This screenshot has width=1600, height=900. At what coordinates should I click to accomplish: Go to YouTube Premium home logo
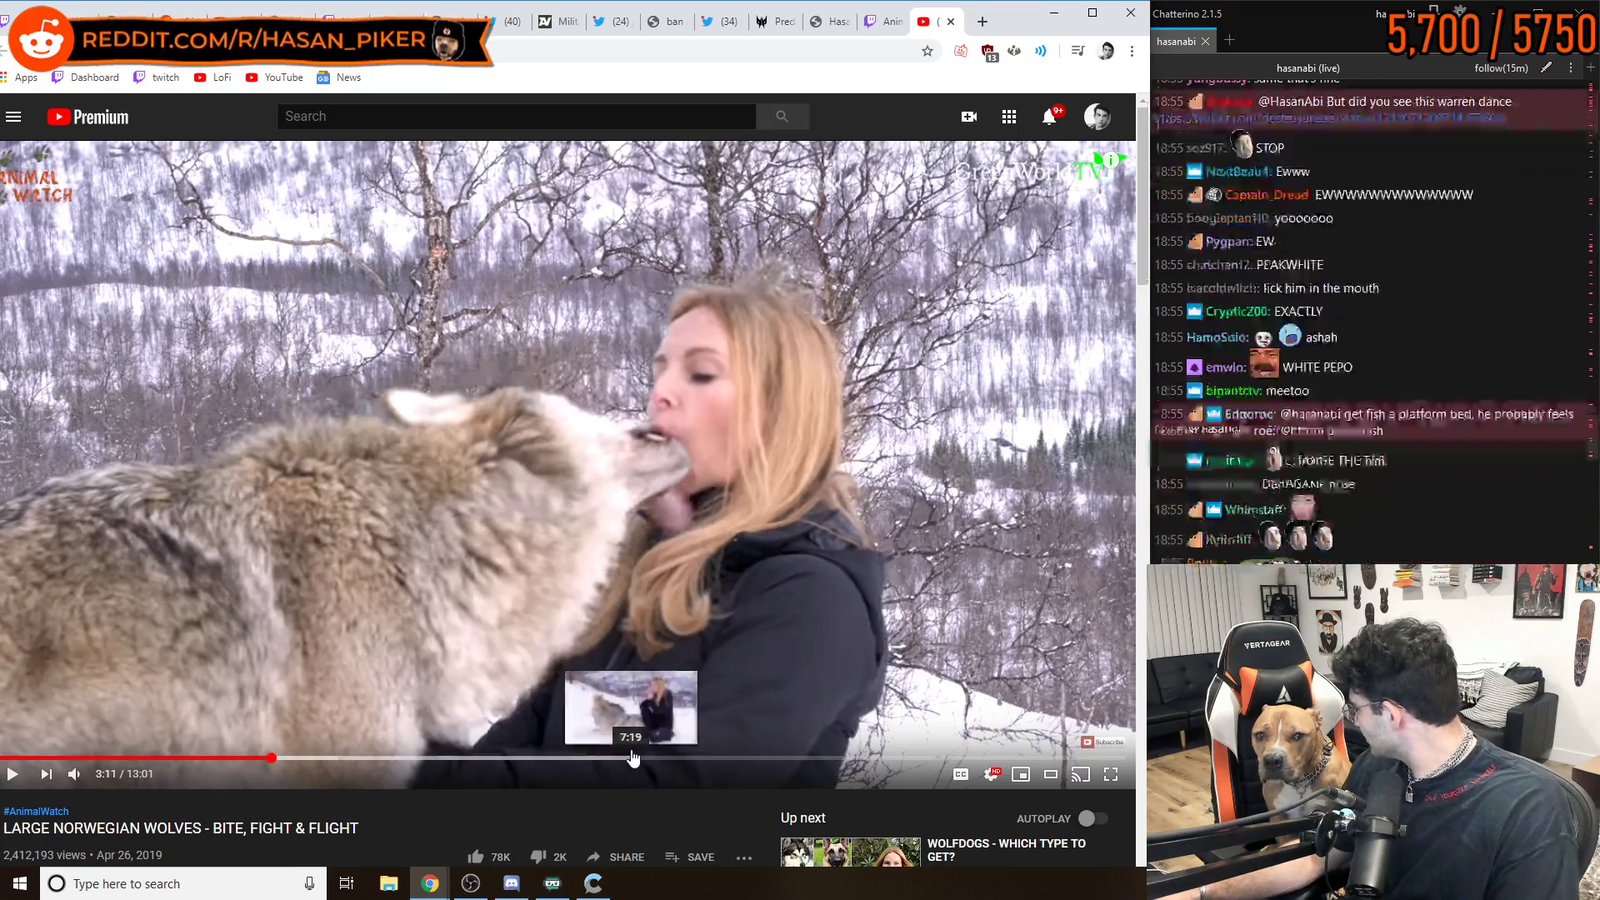(88, 117)
